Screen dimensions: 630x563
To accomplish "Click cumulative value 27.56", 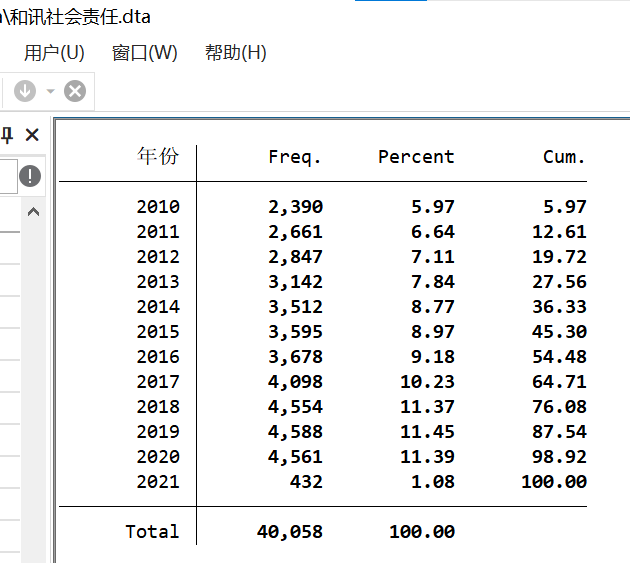I will click(x=560, y=282).
